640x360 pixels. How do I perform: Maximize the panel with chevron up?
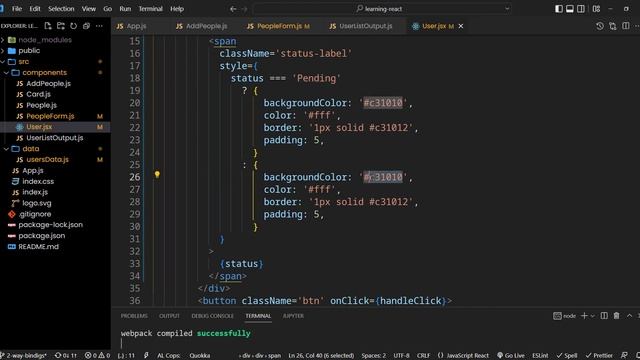tap(629, 316)
